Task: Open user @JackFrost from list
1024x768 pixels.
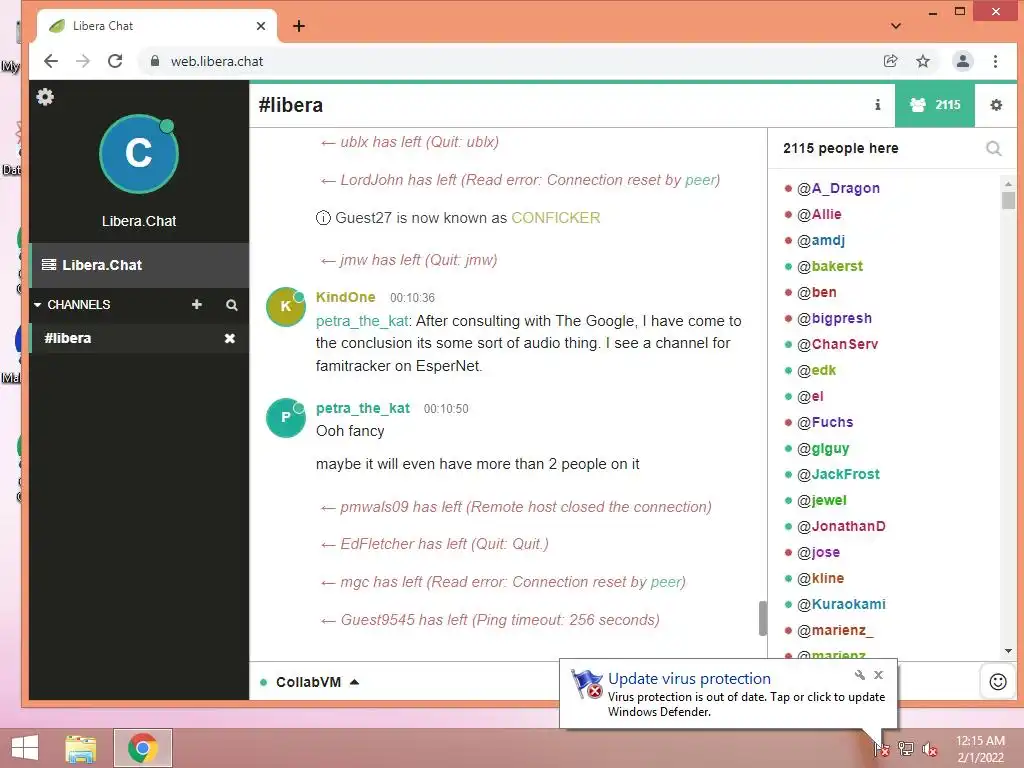Action: pyautogui.click(x=838, y=474)
